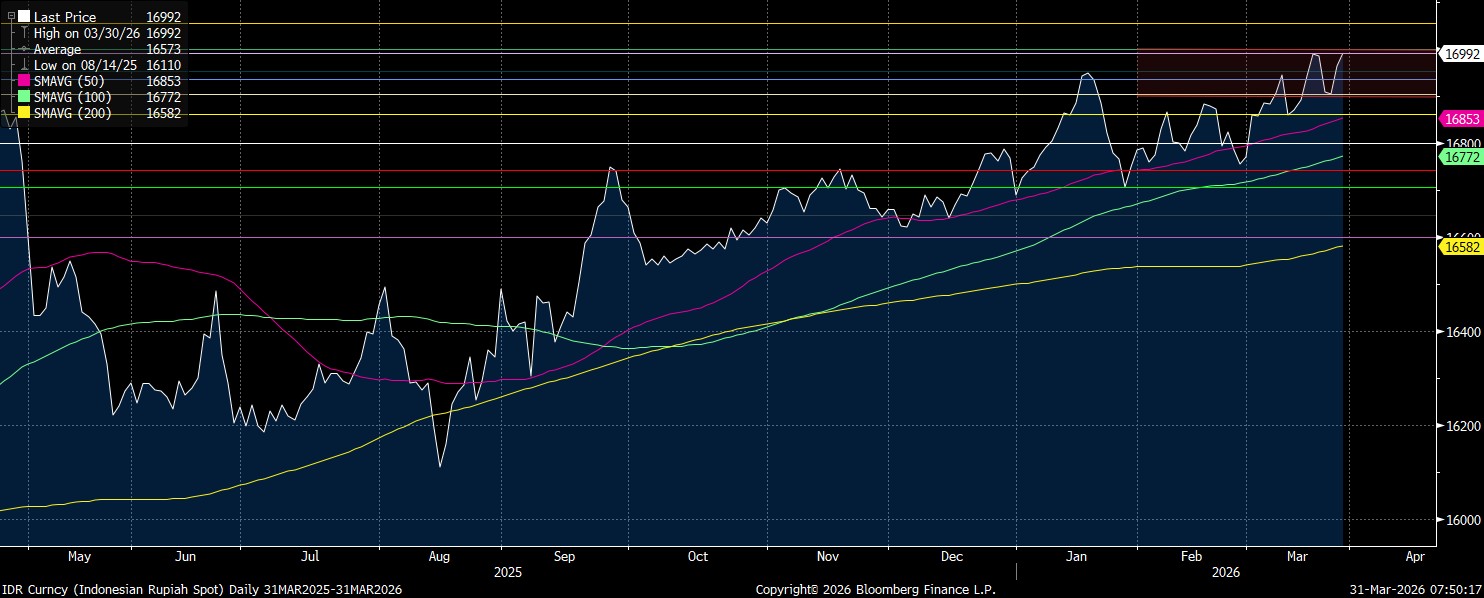1484x598 pixels.
Task: Click the yellow 16582 axis price tag
Action: (x=1461, y=245)
